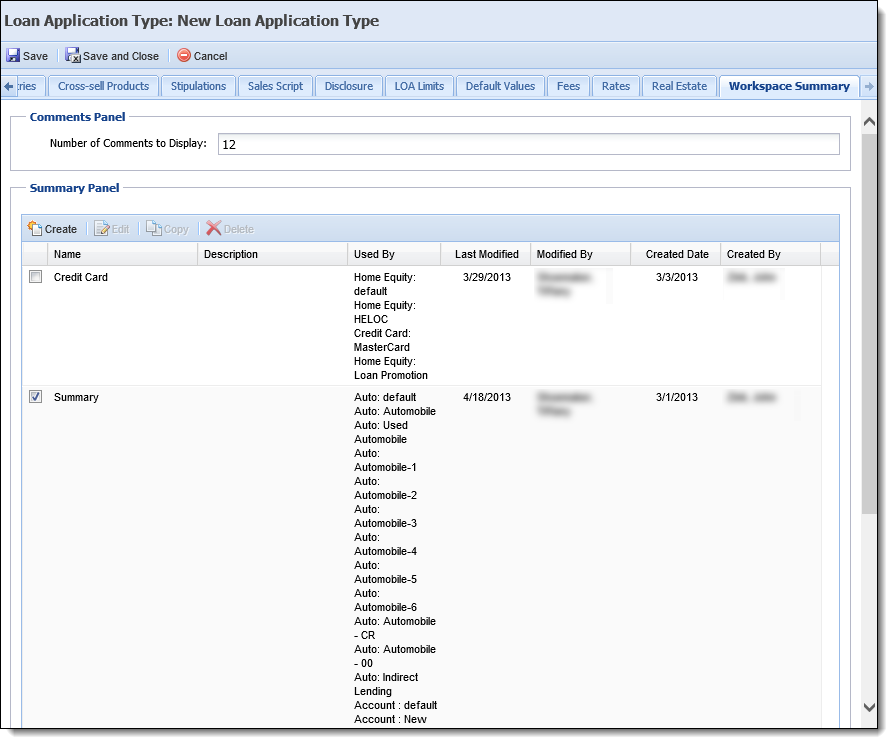
Task: Click the Number of Comments to Display field
Action: tap(529, 144)
